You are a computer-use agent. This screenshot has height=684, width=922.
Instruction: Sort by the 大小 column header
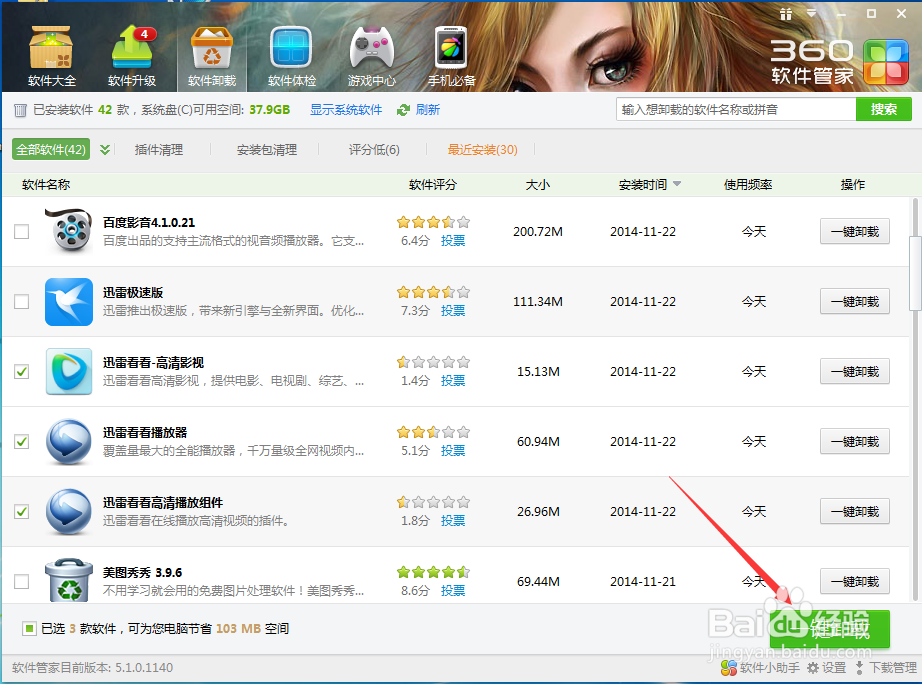tap(537, 185)
